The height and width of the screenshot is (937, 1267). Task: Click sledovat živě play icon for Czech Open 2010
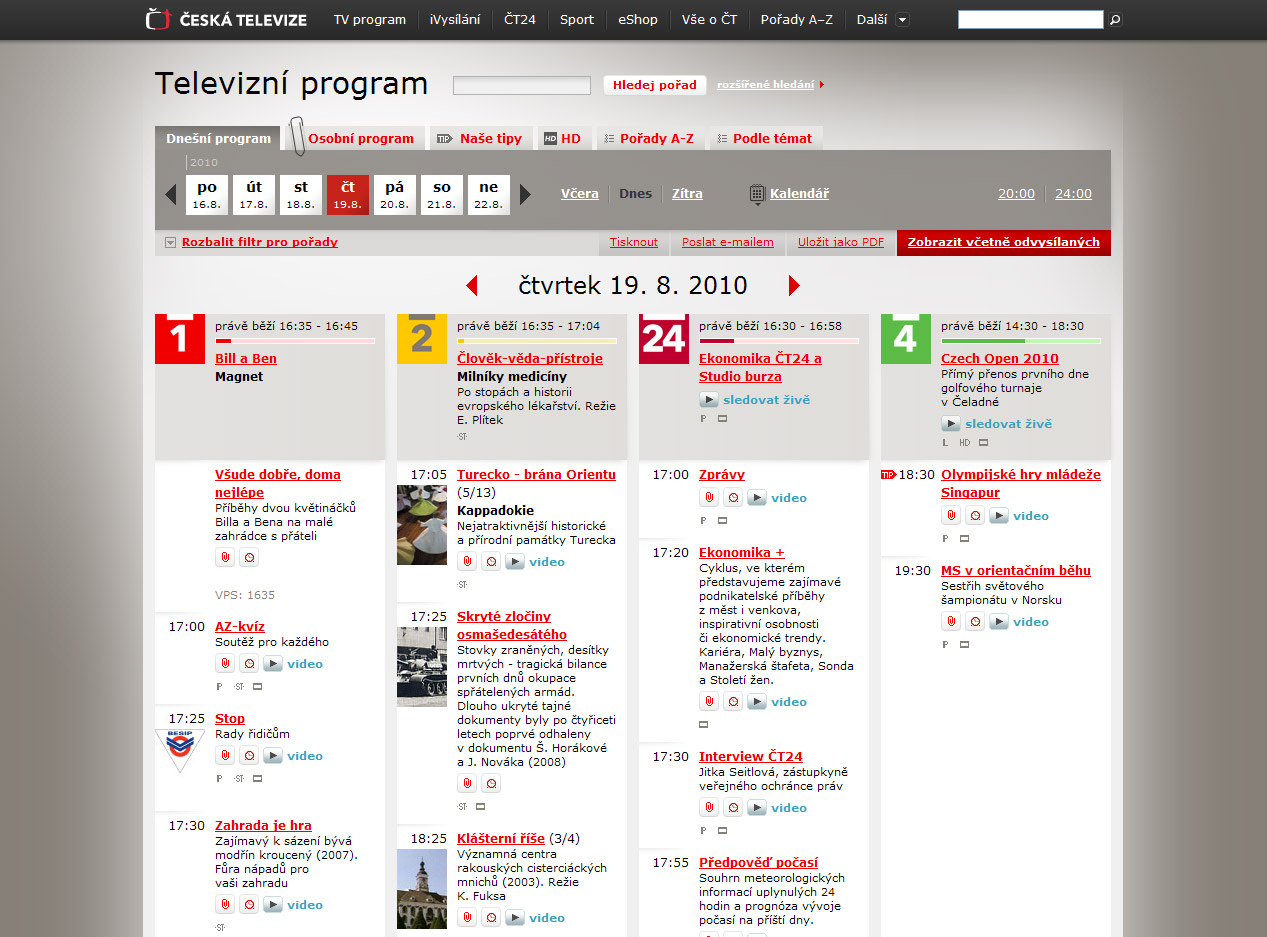point(950,423)
